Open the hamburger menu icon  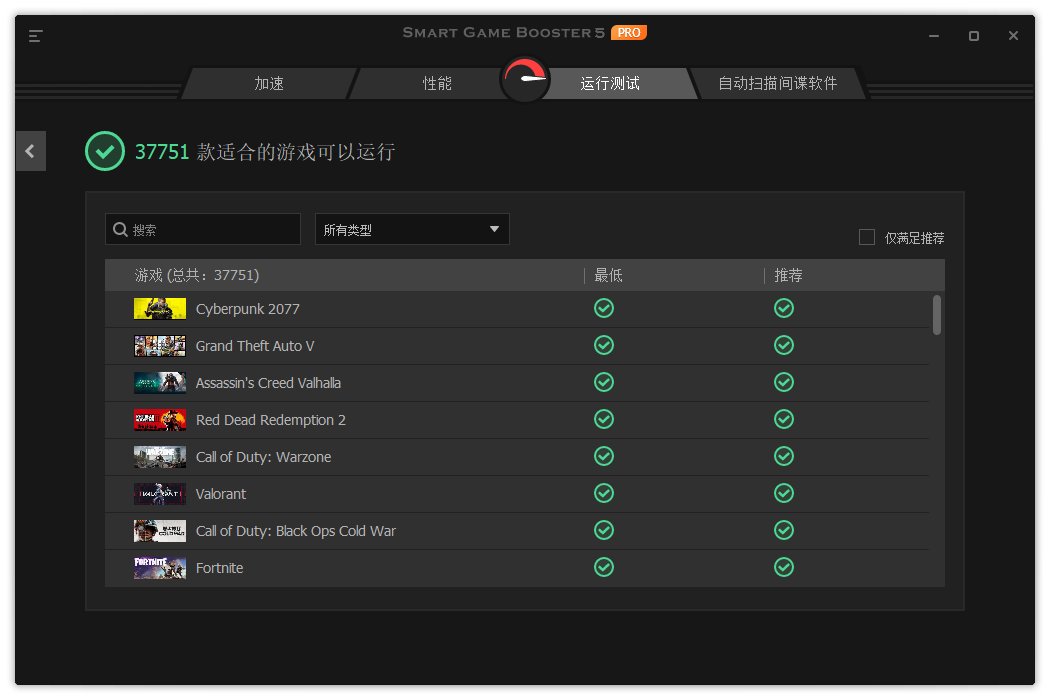pos(36,36)
